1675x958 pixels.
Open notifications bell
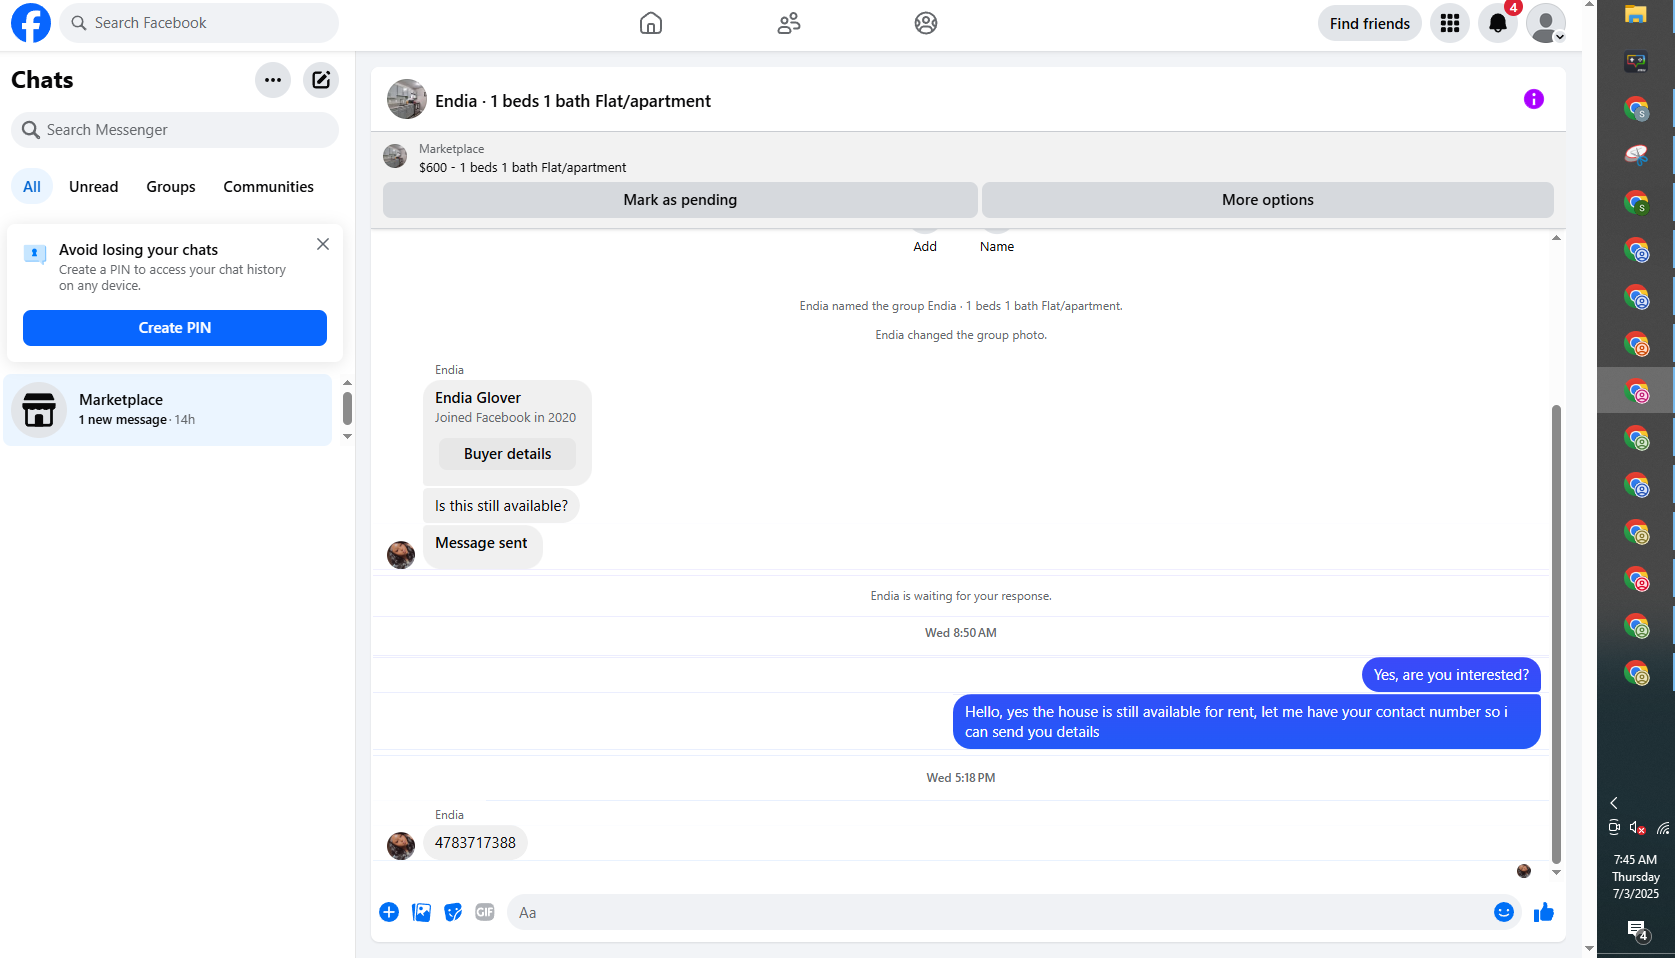[x=1498, y=23]
